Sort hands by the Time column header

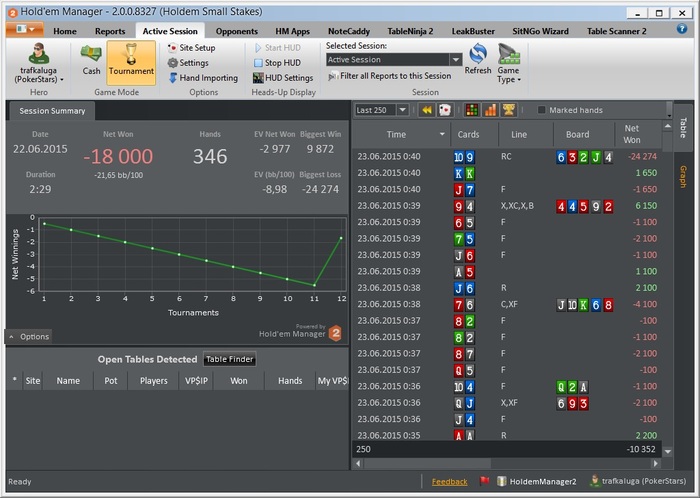(396, 134)
